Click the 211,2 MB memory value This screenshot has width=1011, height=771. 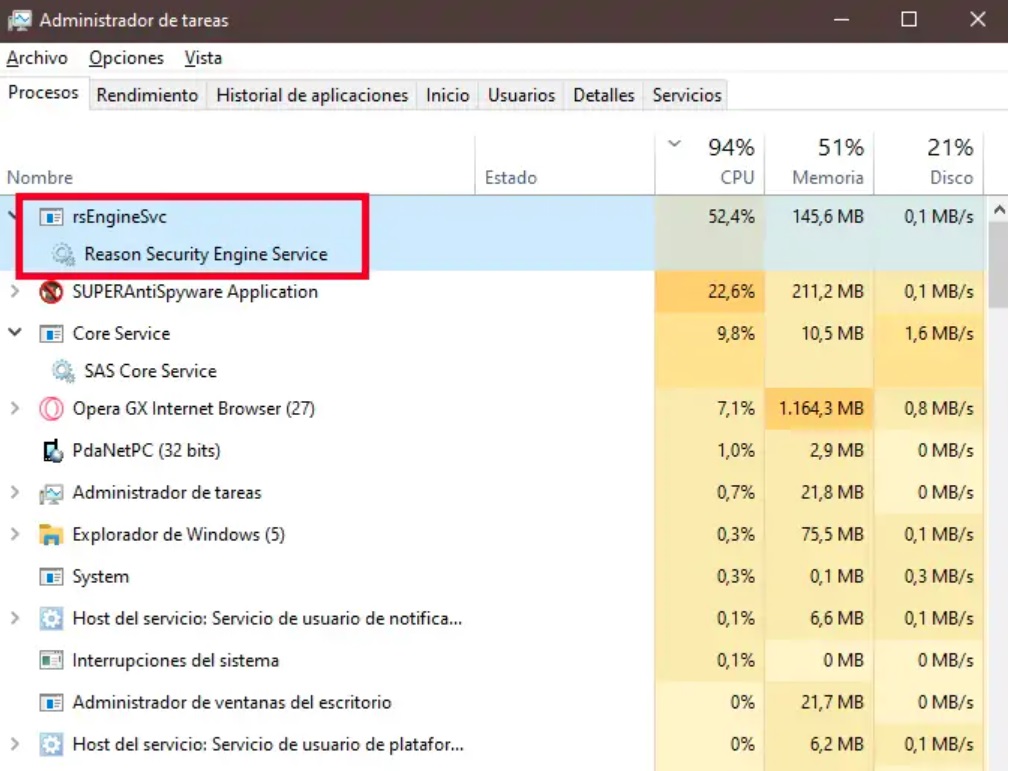(x=828, y=292)
